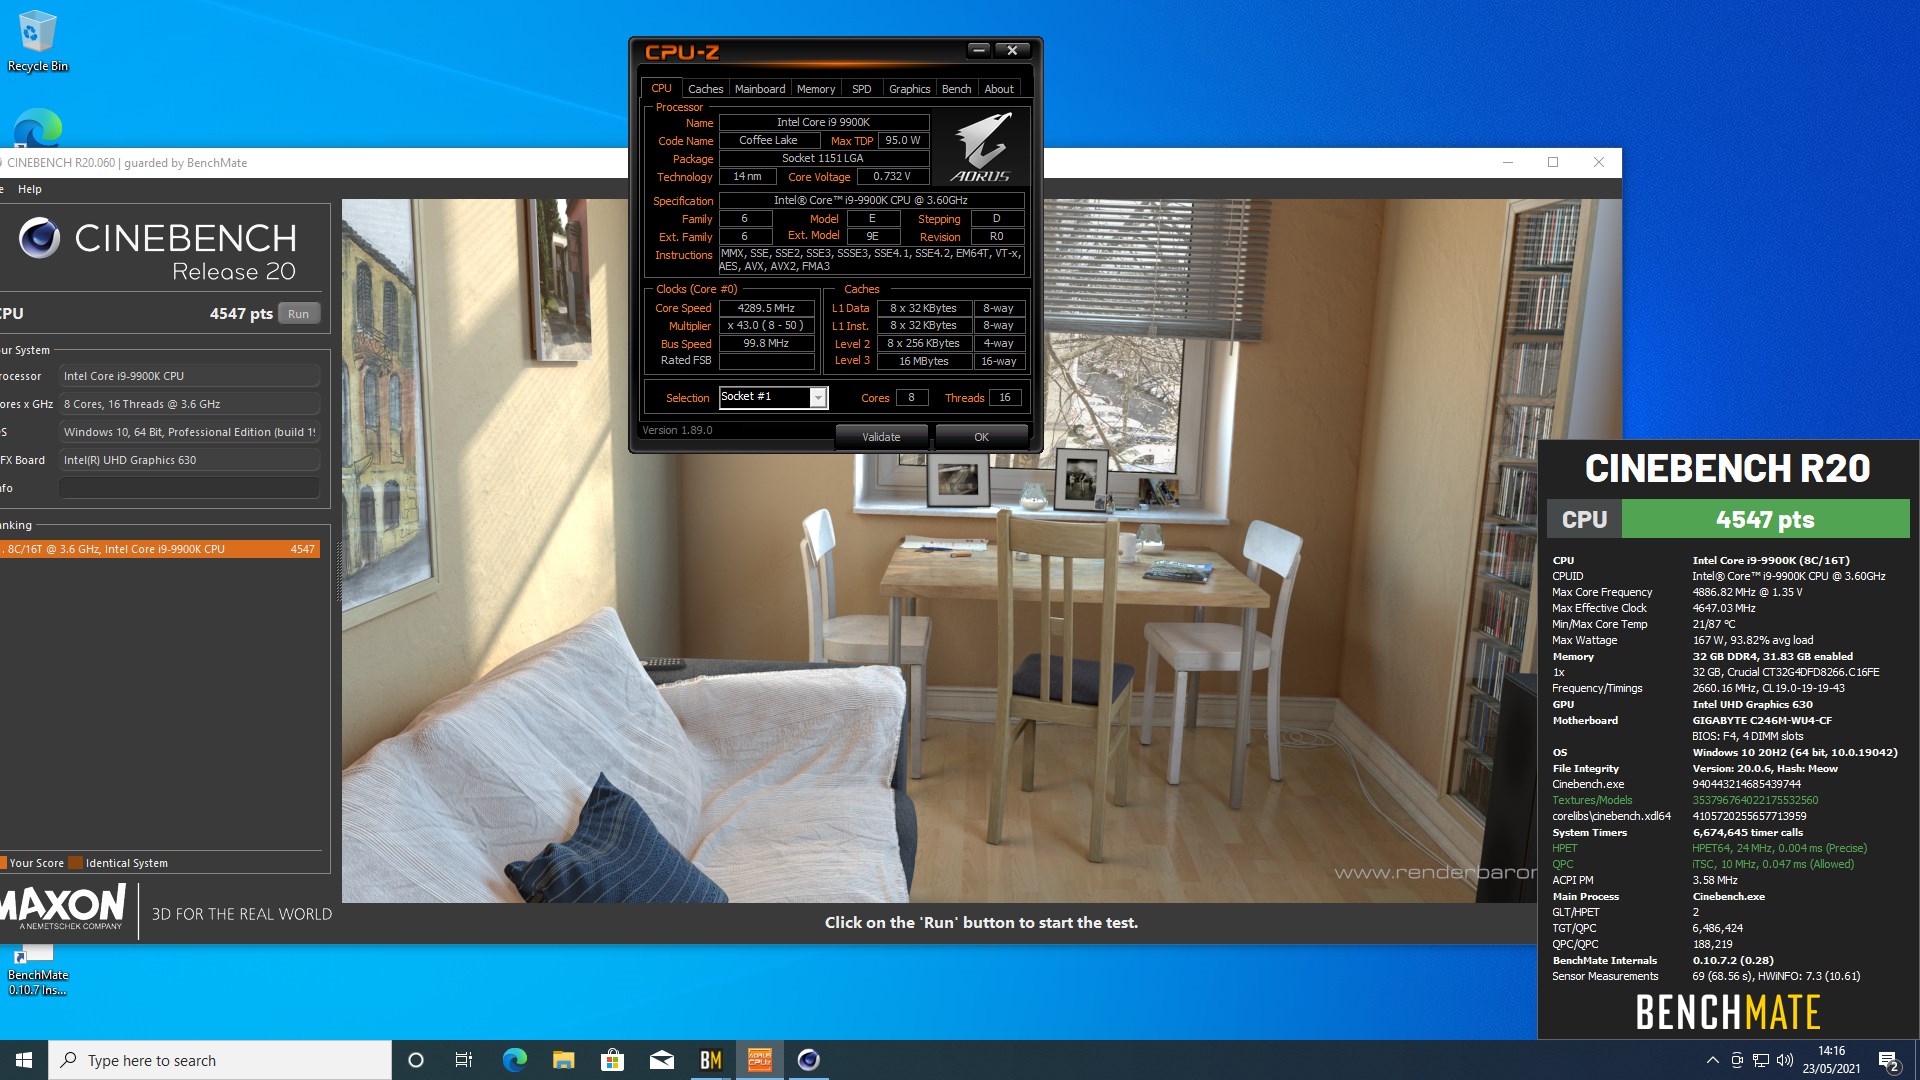The image size is (1920, 1080).
Task: Click the Validate button in CPU-Z
Action: [x=881, y=437]
